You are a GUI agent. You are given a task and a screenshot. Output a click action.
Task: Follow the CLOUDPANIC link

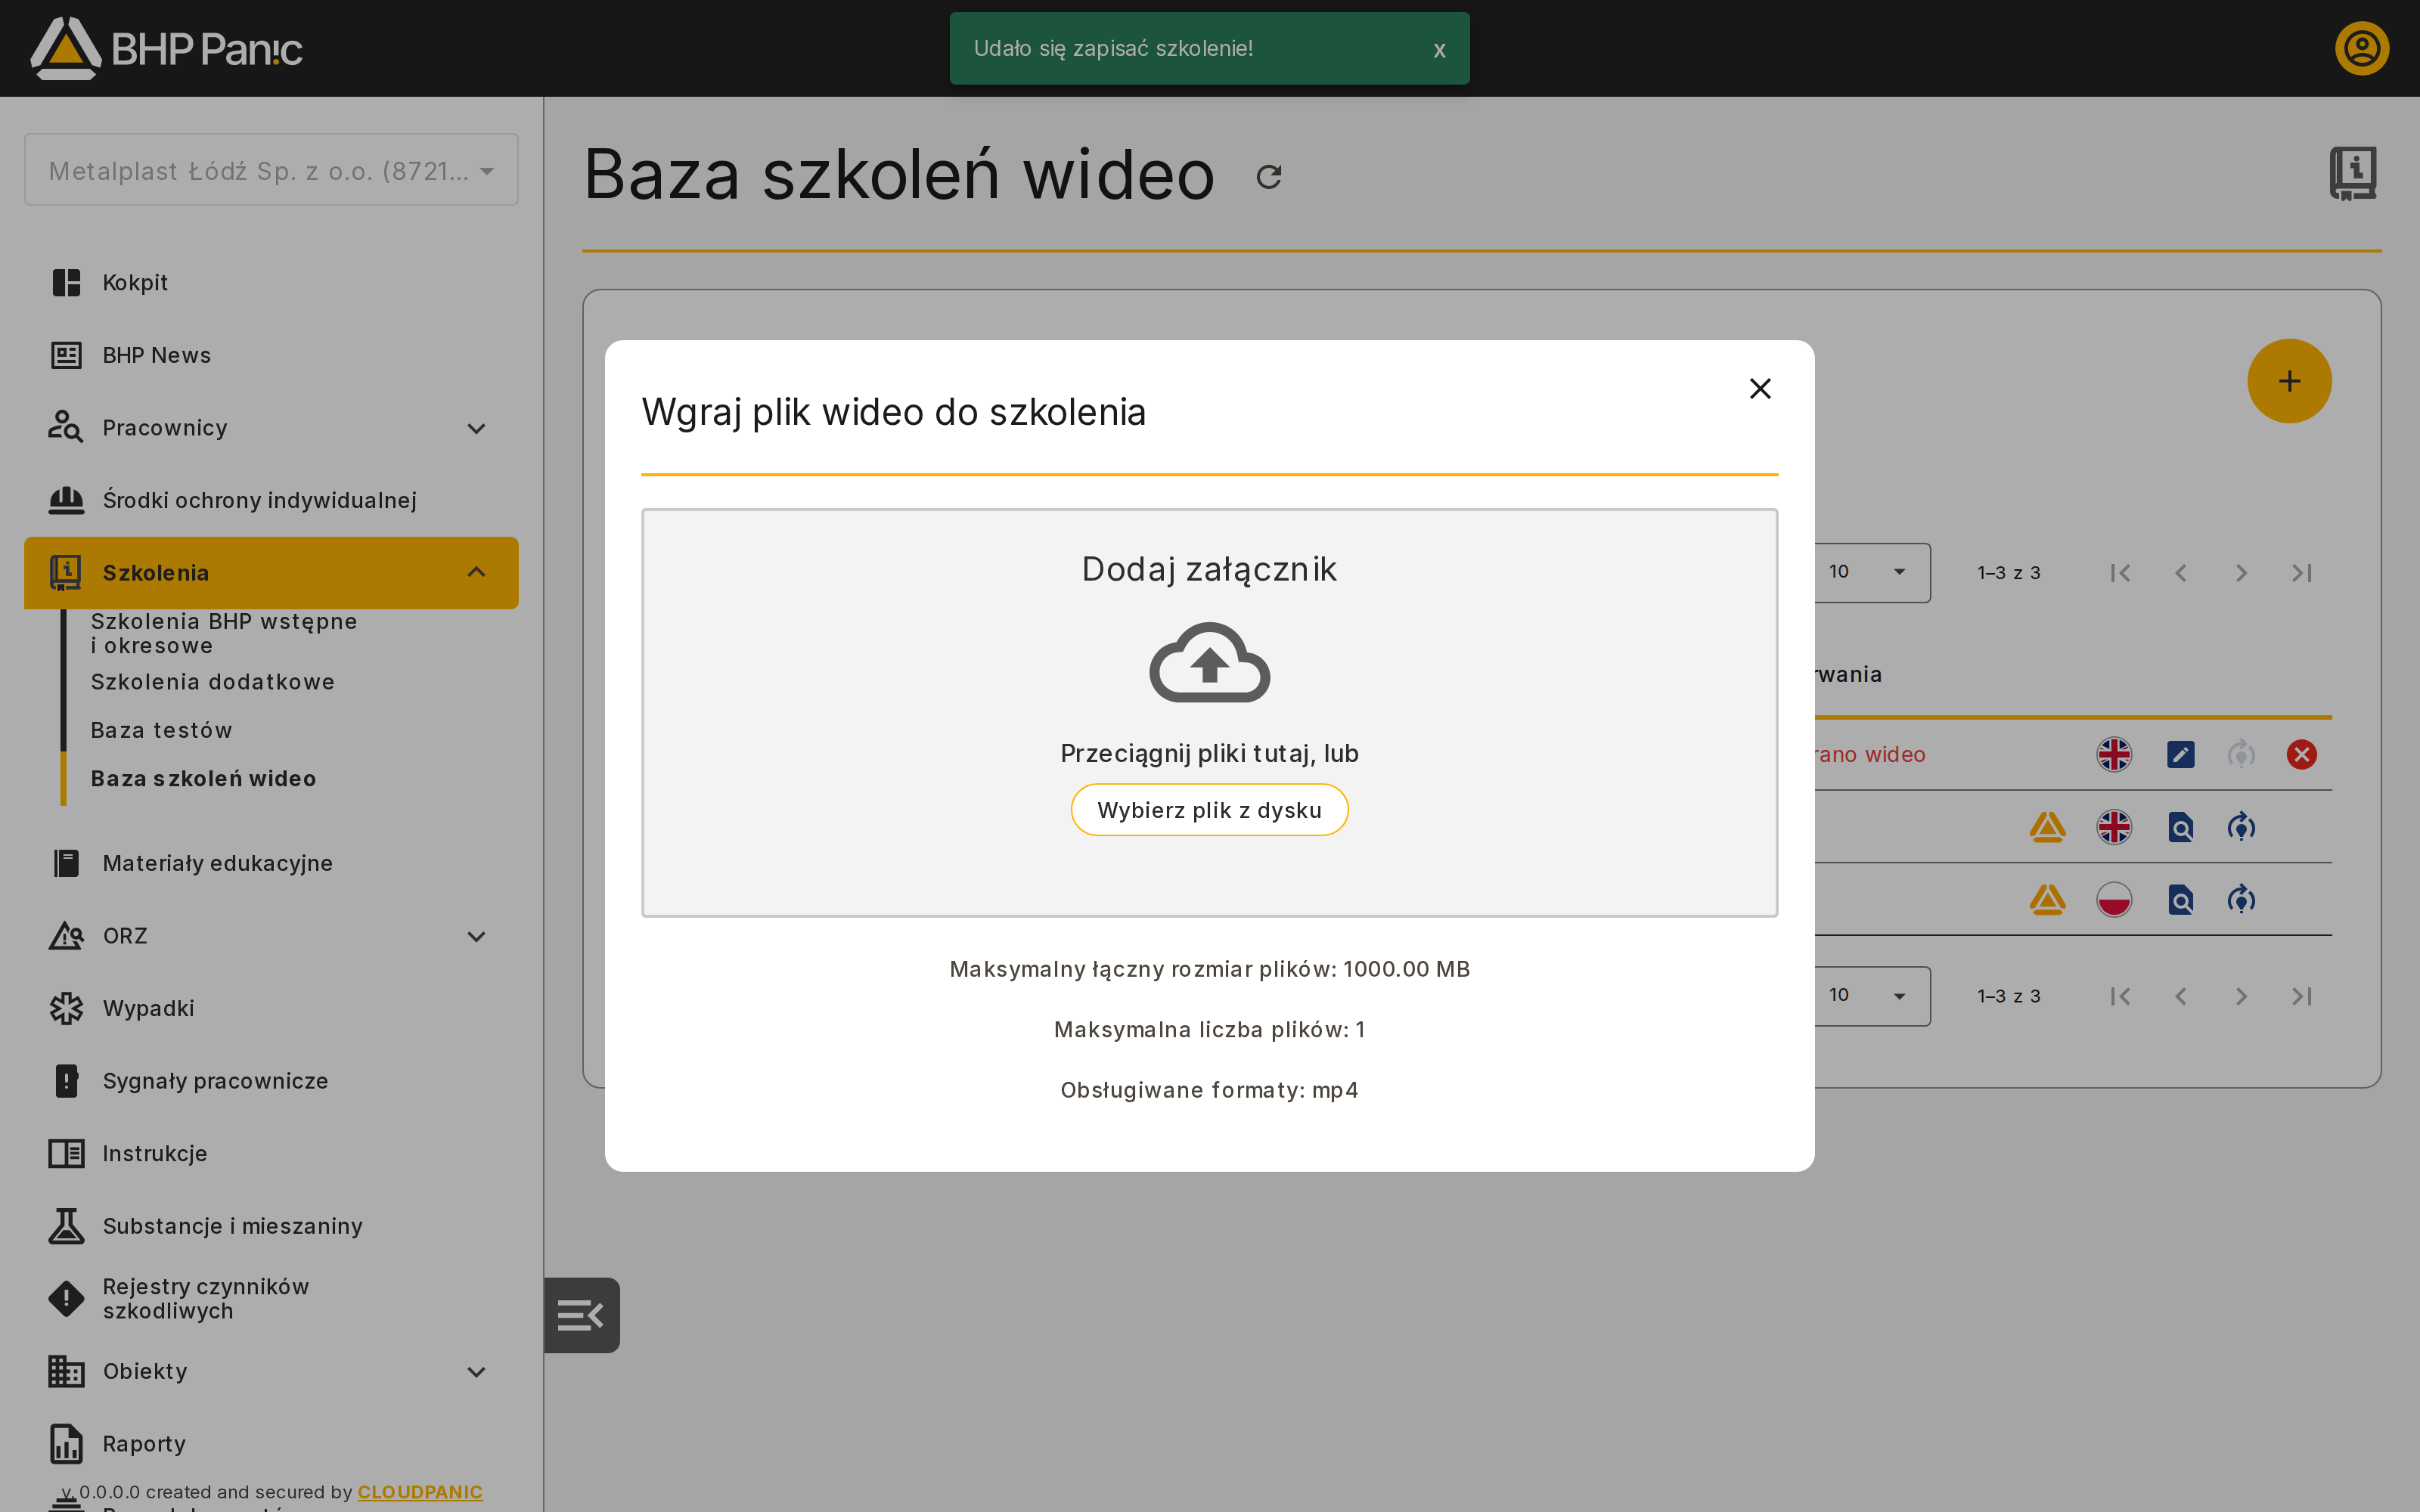click(420, 1491)
